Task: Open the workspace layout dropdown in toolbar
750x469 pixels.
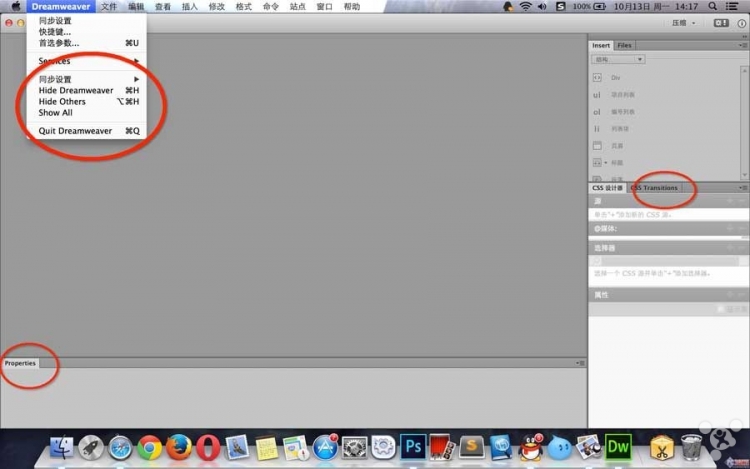Action: tap(683, 22)
